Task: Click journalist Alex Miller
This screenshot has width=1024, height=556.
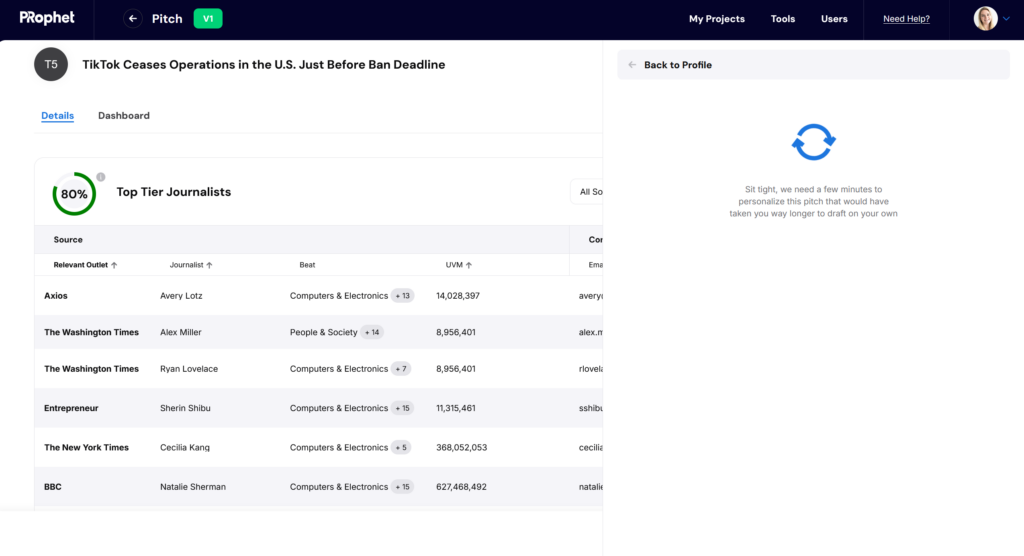Action: coord(180,332)
